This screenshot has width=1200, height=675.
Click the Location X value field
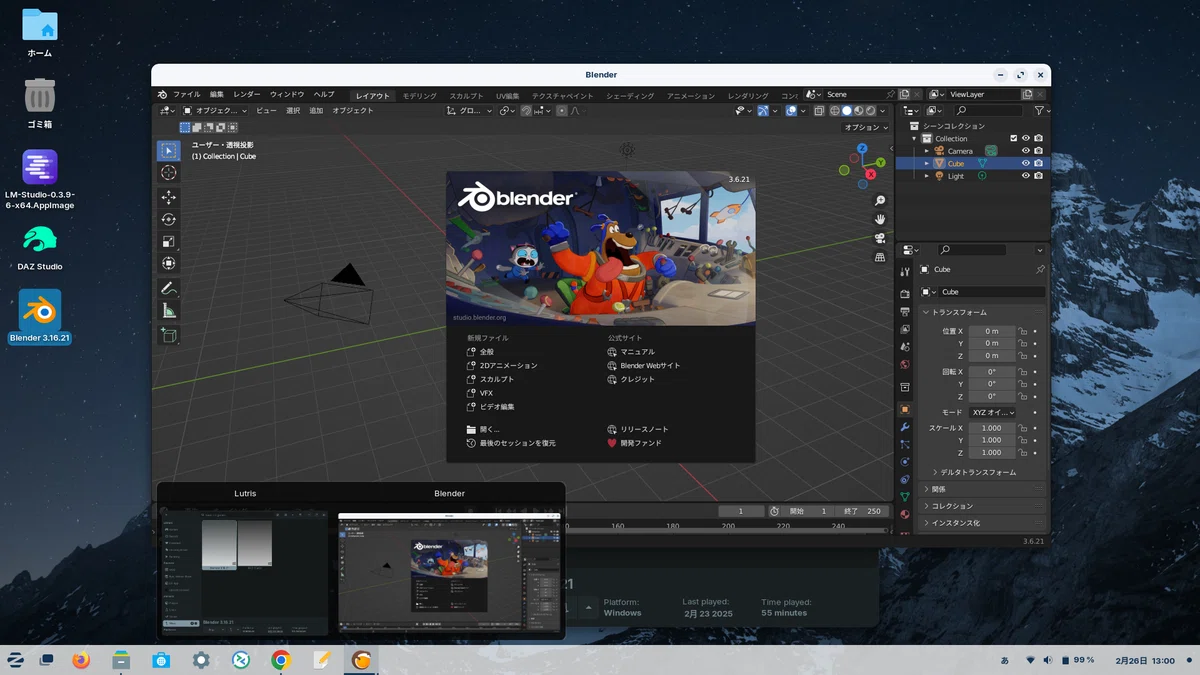(991, 331)
